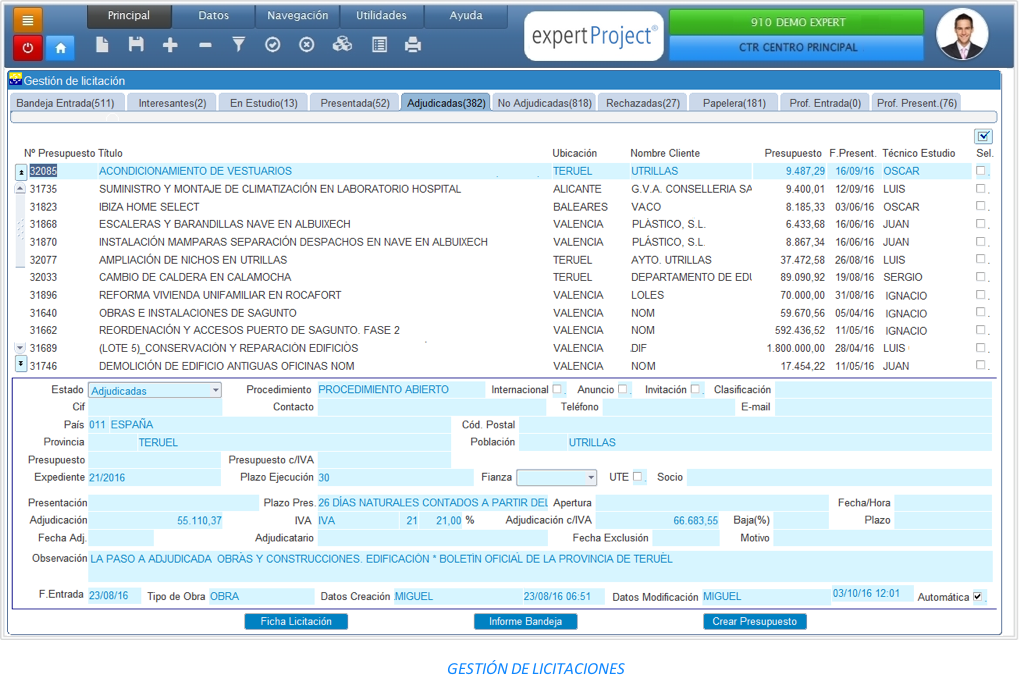Toggle the UTE checkbox
Image resolution: width=1019 pixels, height=689 pixels.
pyautogui.click(x=638, y=476)
